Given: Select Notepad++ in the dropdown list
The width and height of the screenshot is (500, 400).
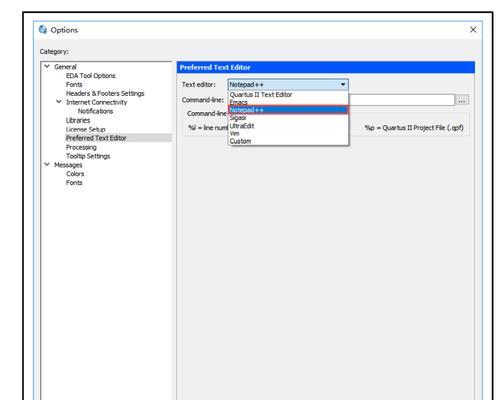Looking at the screenshot, I should [288, 110].
